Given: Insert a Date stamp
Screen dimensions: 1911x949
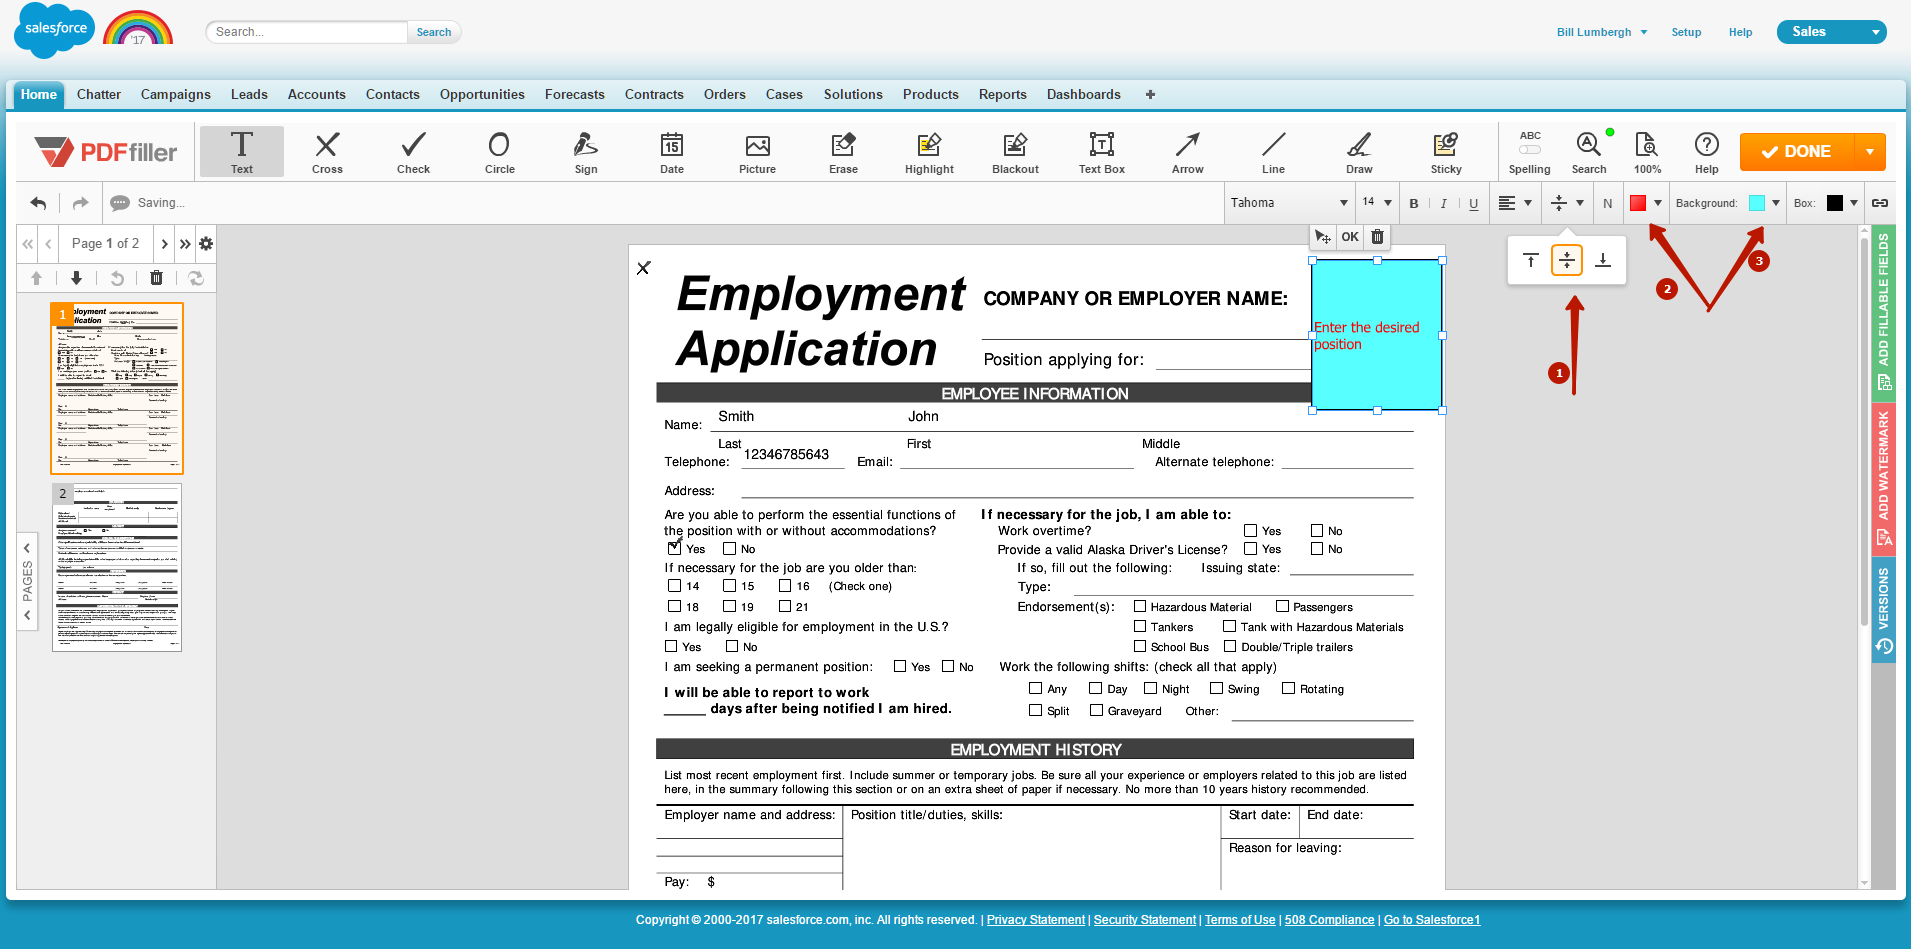Looking at the screenshot, I should tap(672, 152).
